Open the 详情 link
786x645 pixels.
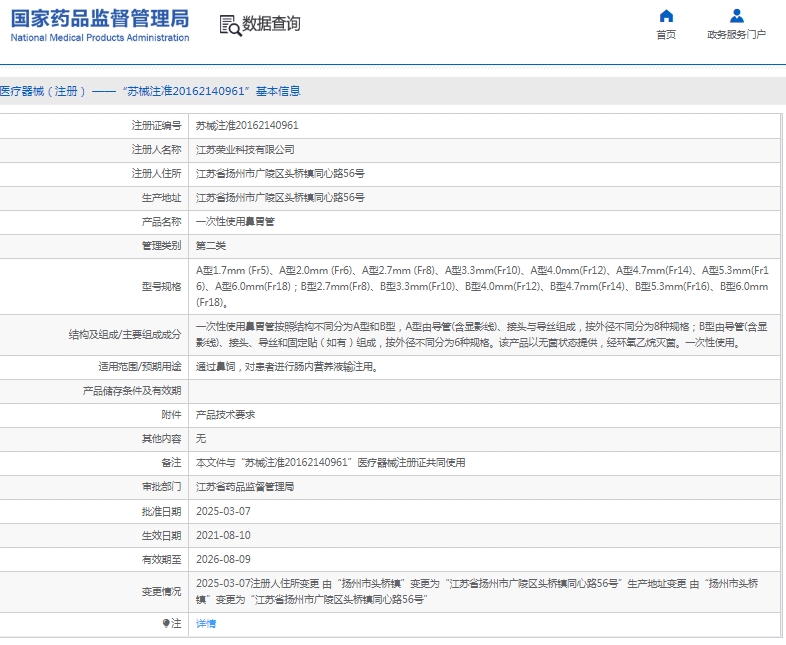click(x=206, y=623)
